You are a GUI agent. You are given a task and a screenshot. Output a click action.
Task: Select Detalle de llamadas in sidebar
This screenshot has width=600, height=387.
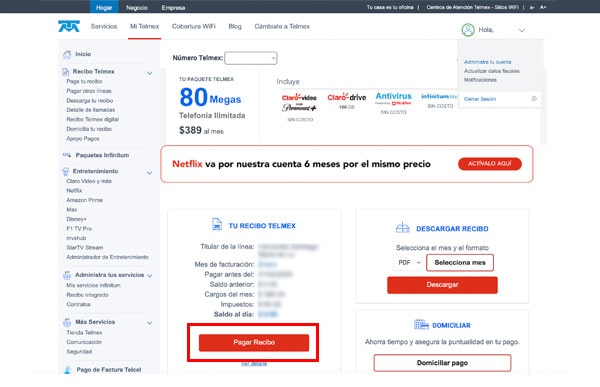(91, 110)
